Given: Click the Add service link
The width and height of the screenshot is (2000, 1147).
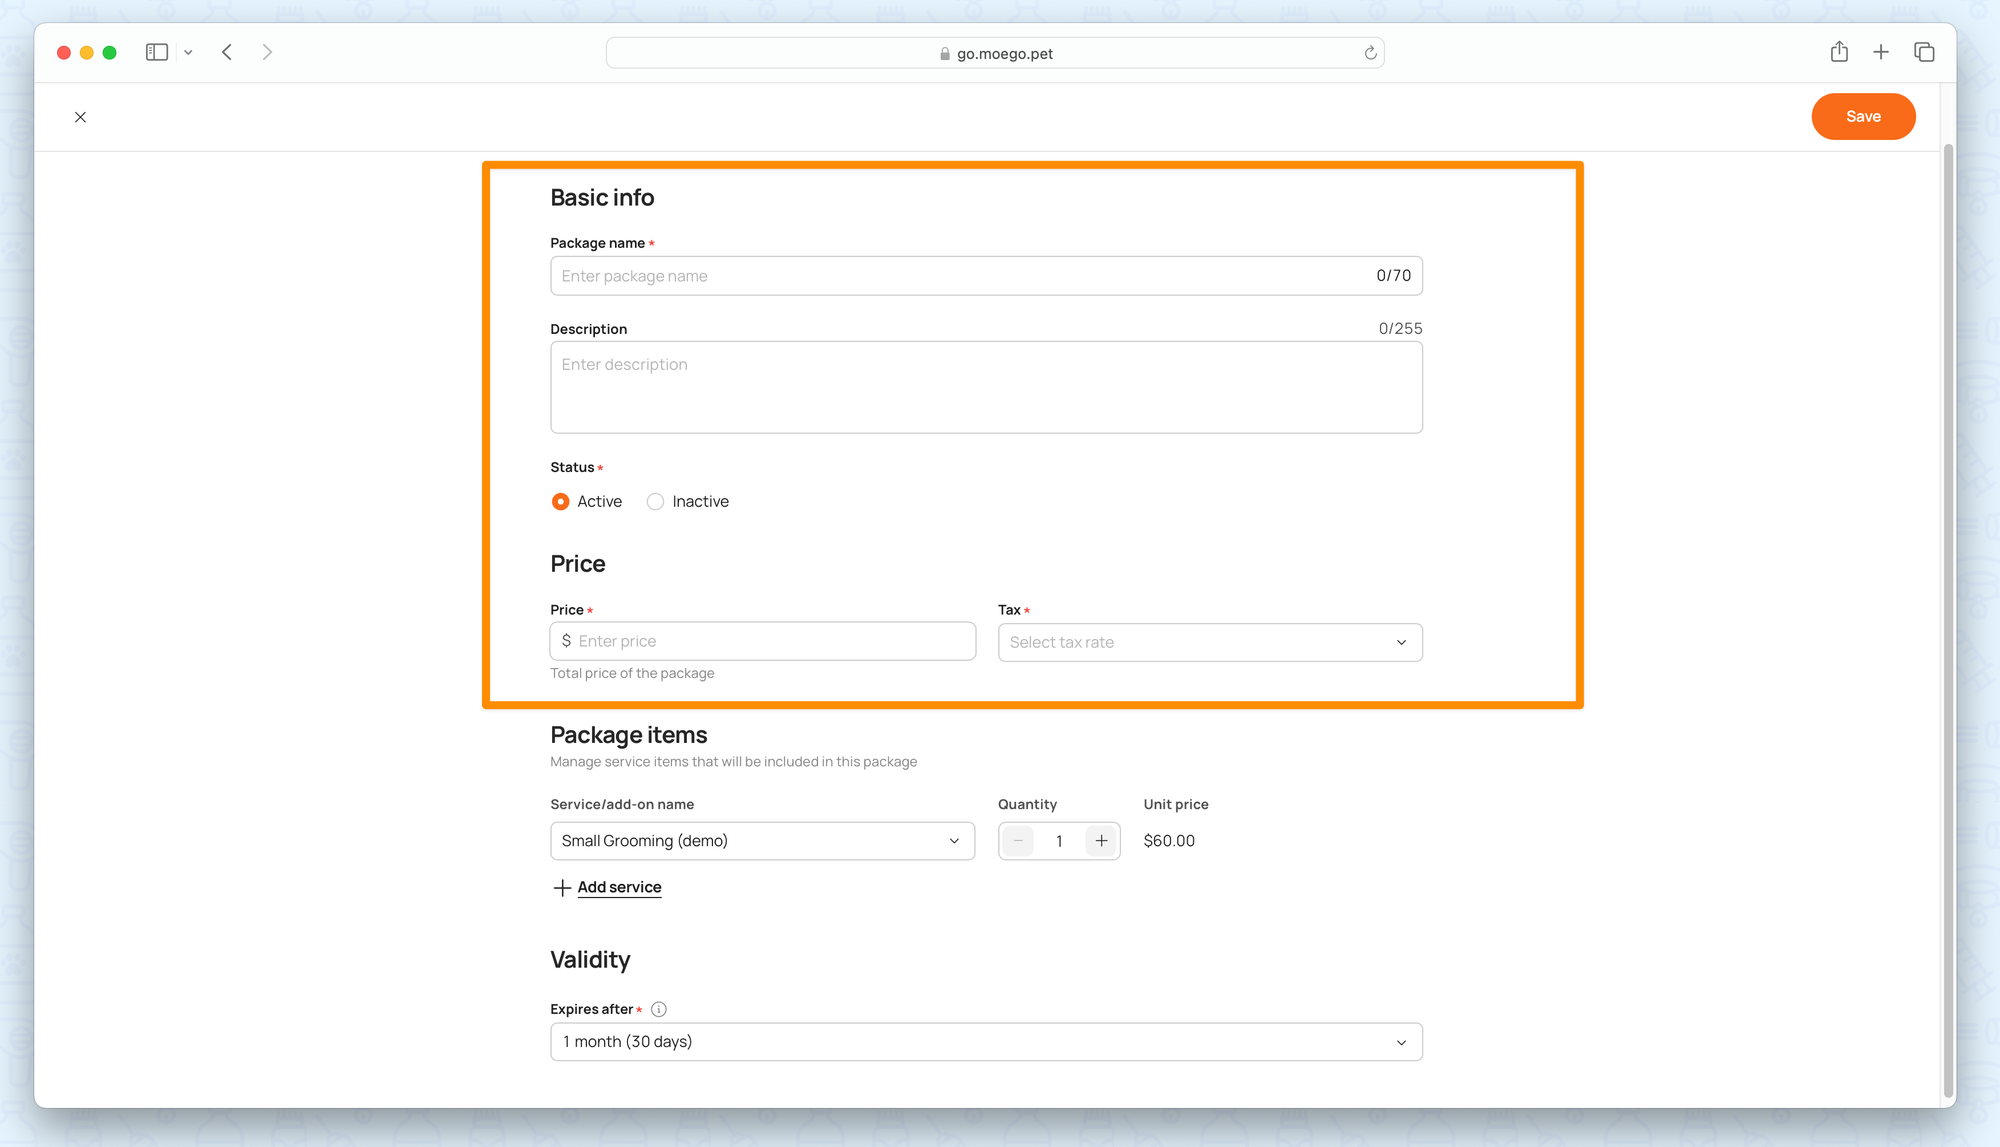Looking at the screenshot, I should (x=618, y=887).
